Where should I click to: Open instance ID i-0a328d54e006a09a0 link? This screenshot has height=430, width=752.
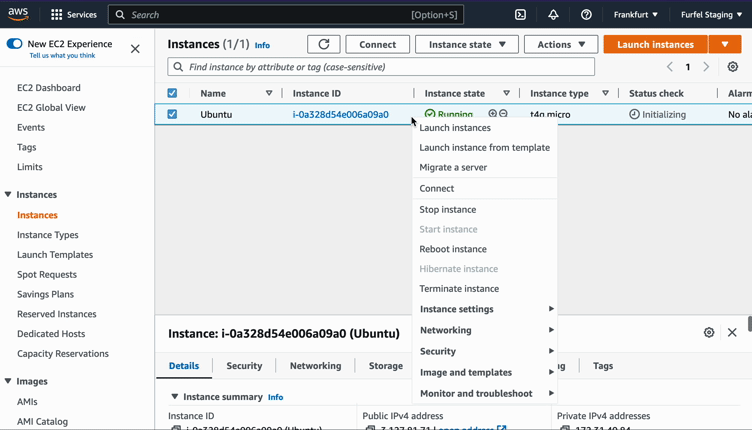[341, 114]
